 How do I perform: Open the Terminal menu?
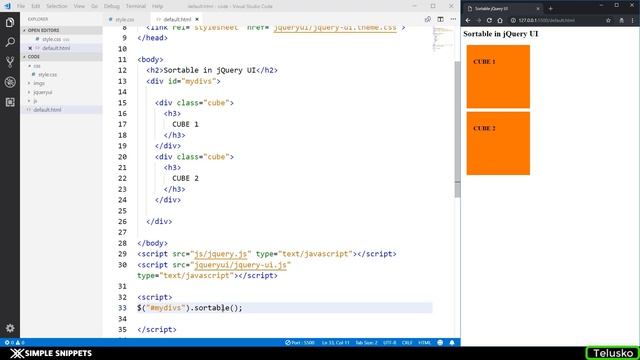tap(136, 6)
